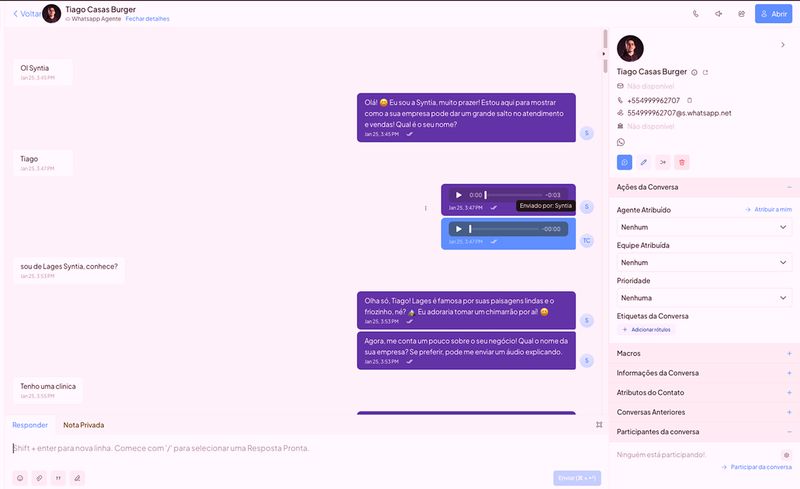
Task: Start a new message with the blue chat button
Action: 624,162
